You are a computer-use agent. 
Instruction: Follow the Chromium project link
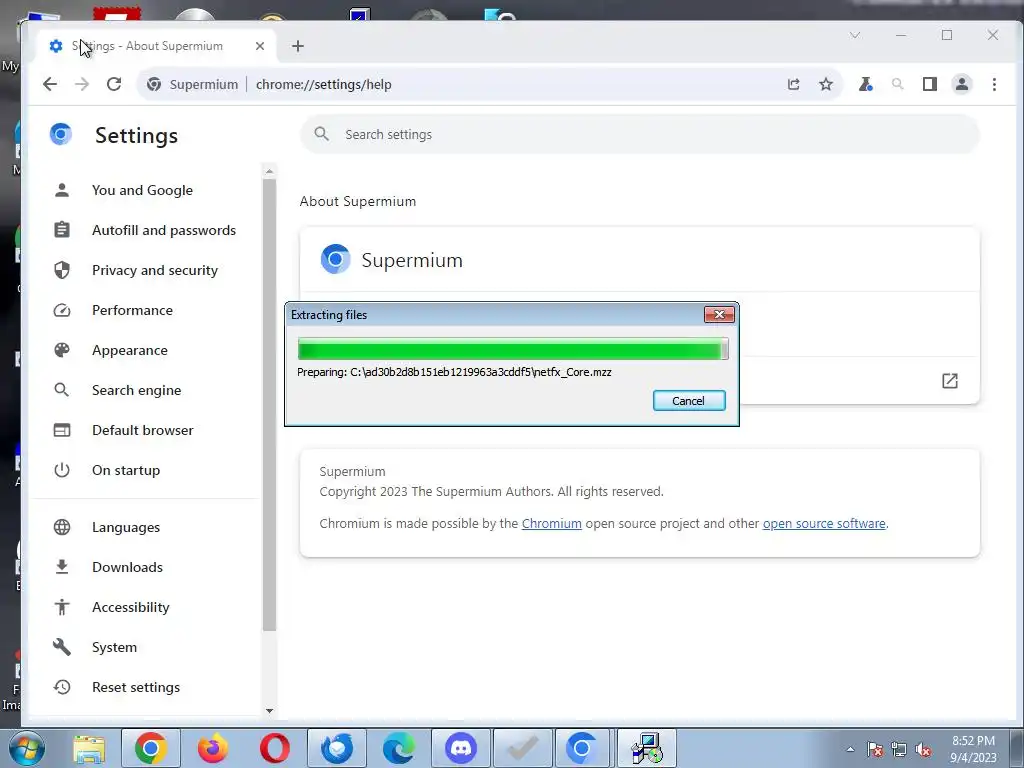tap(551, 524)
